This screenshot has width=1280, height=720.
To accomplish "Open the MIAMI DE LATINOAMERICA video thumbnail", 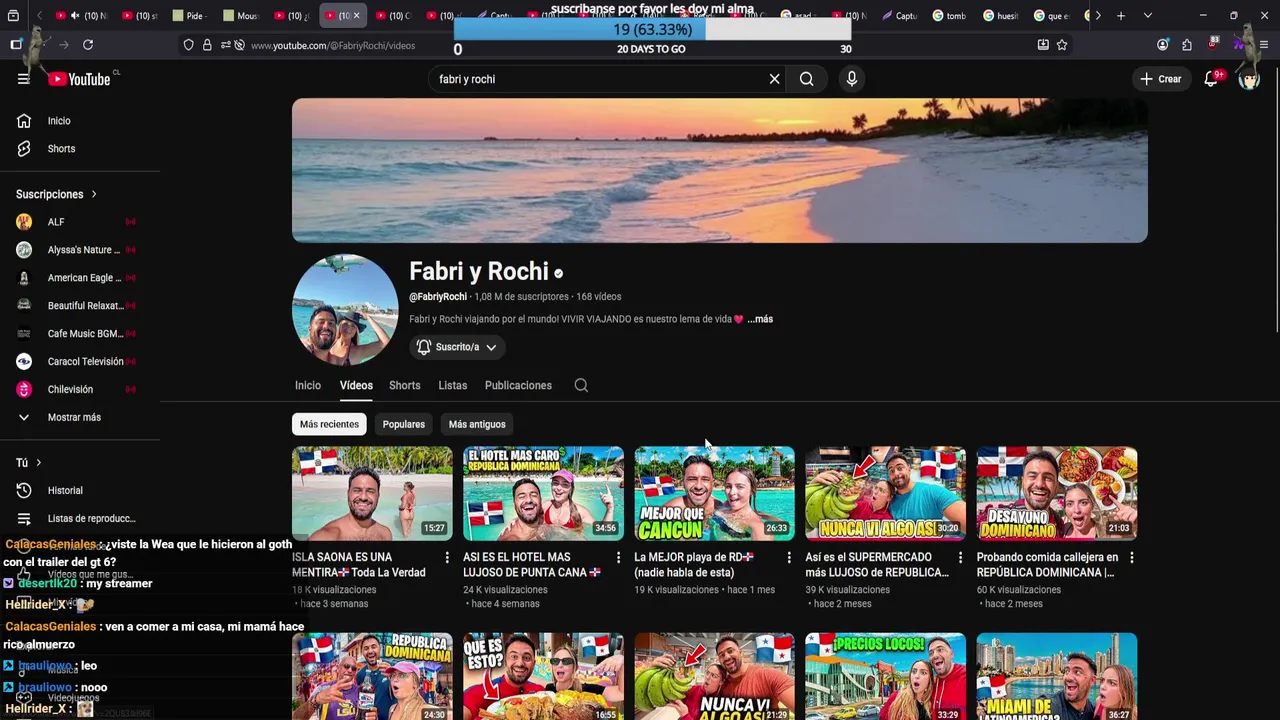I will (x=1056, y=676).
